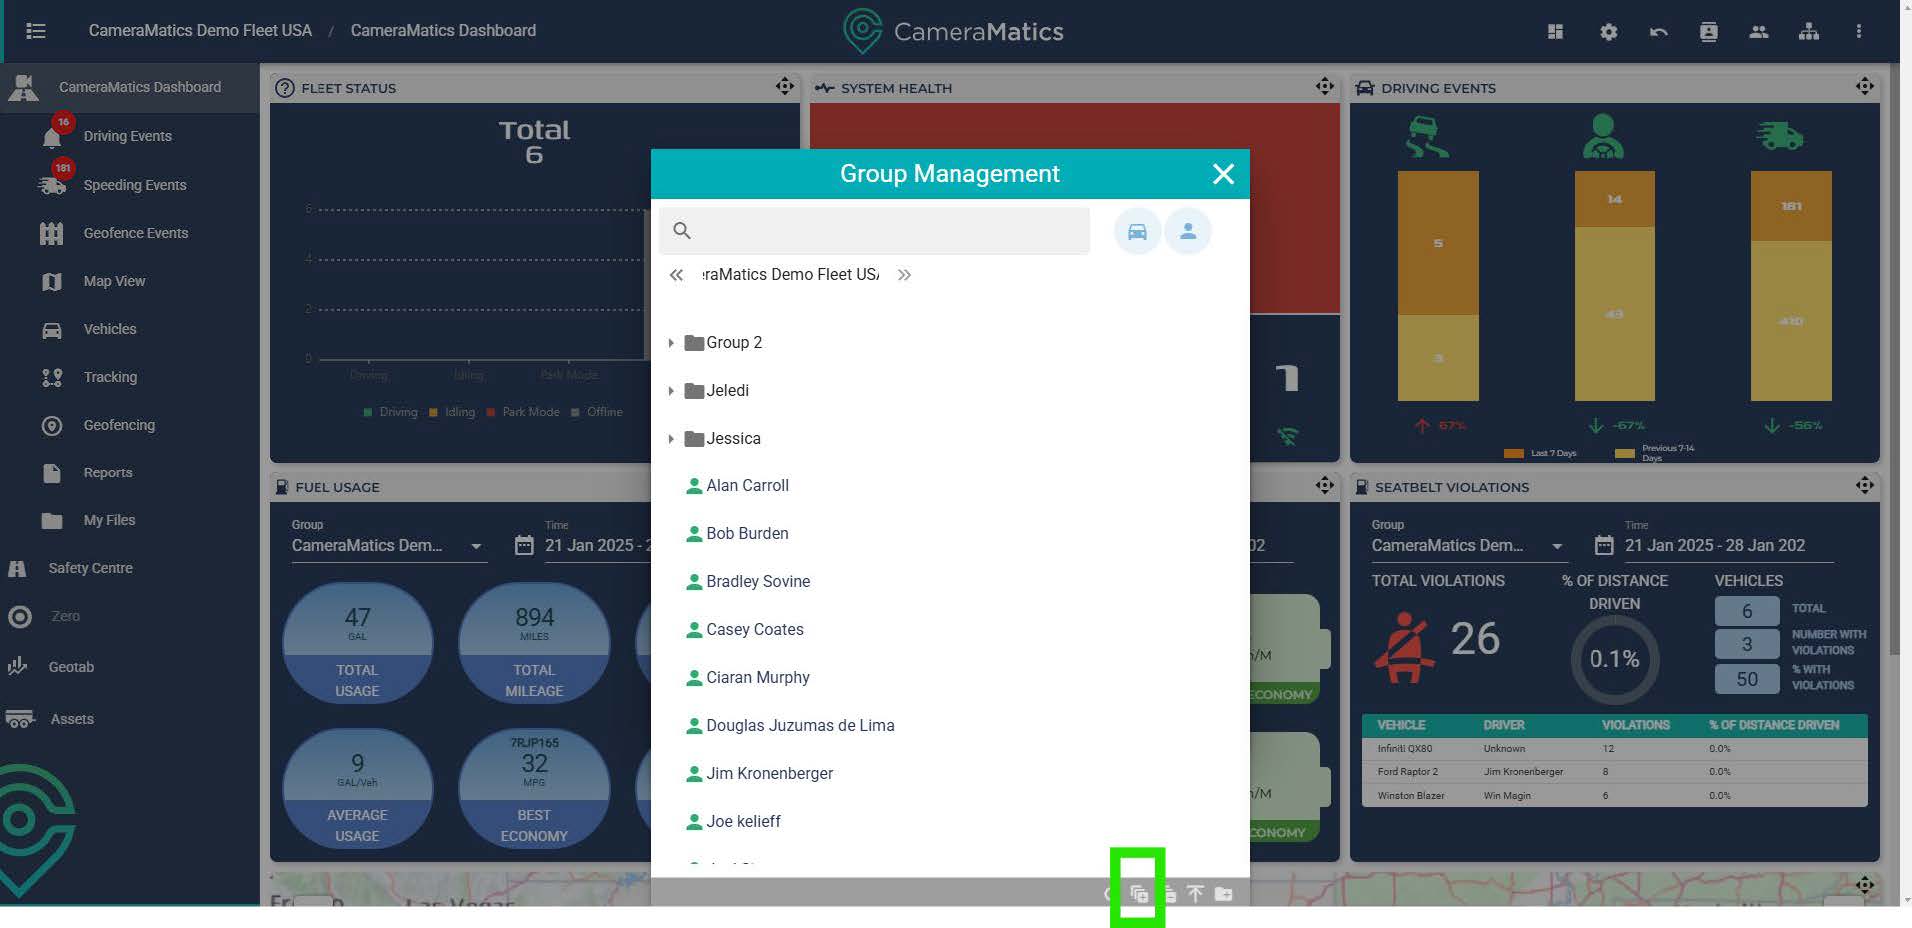This screenshot has width=1912, height=928.
Task: Click the Speeding Events bar in Driving Events
Action: (x=1790, y=285)
